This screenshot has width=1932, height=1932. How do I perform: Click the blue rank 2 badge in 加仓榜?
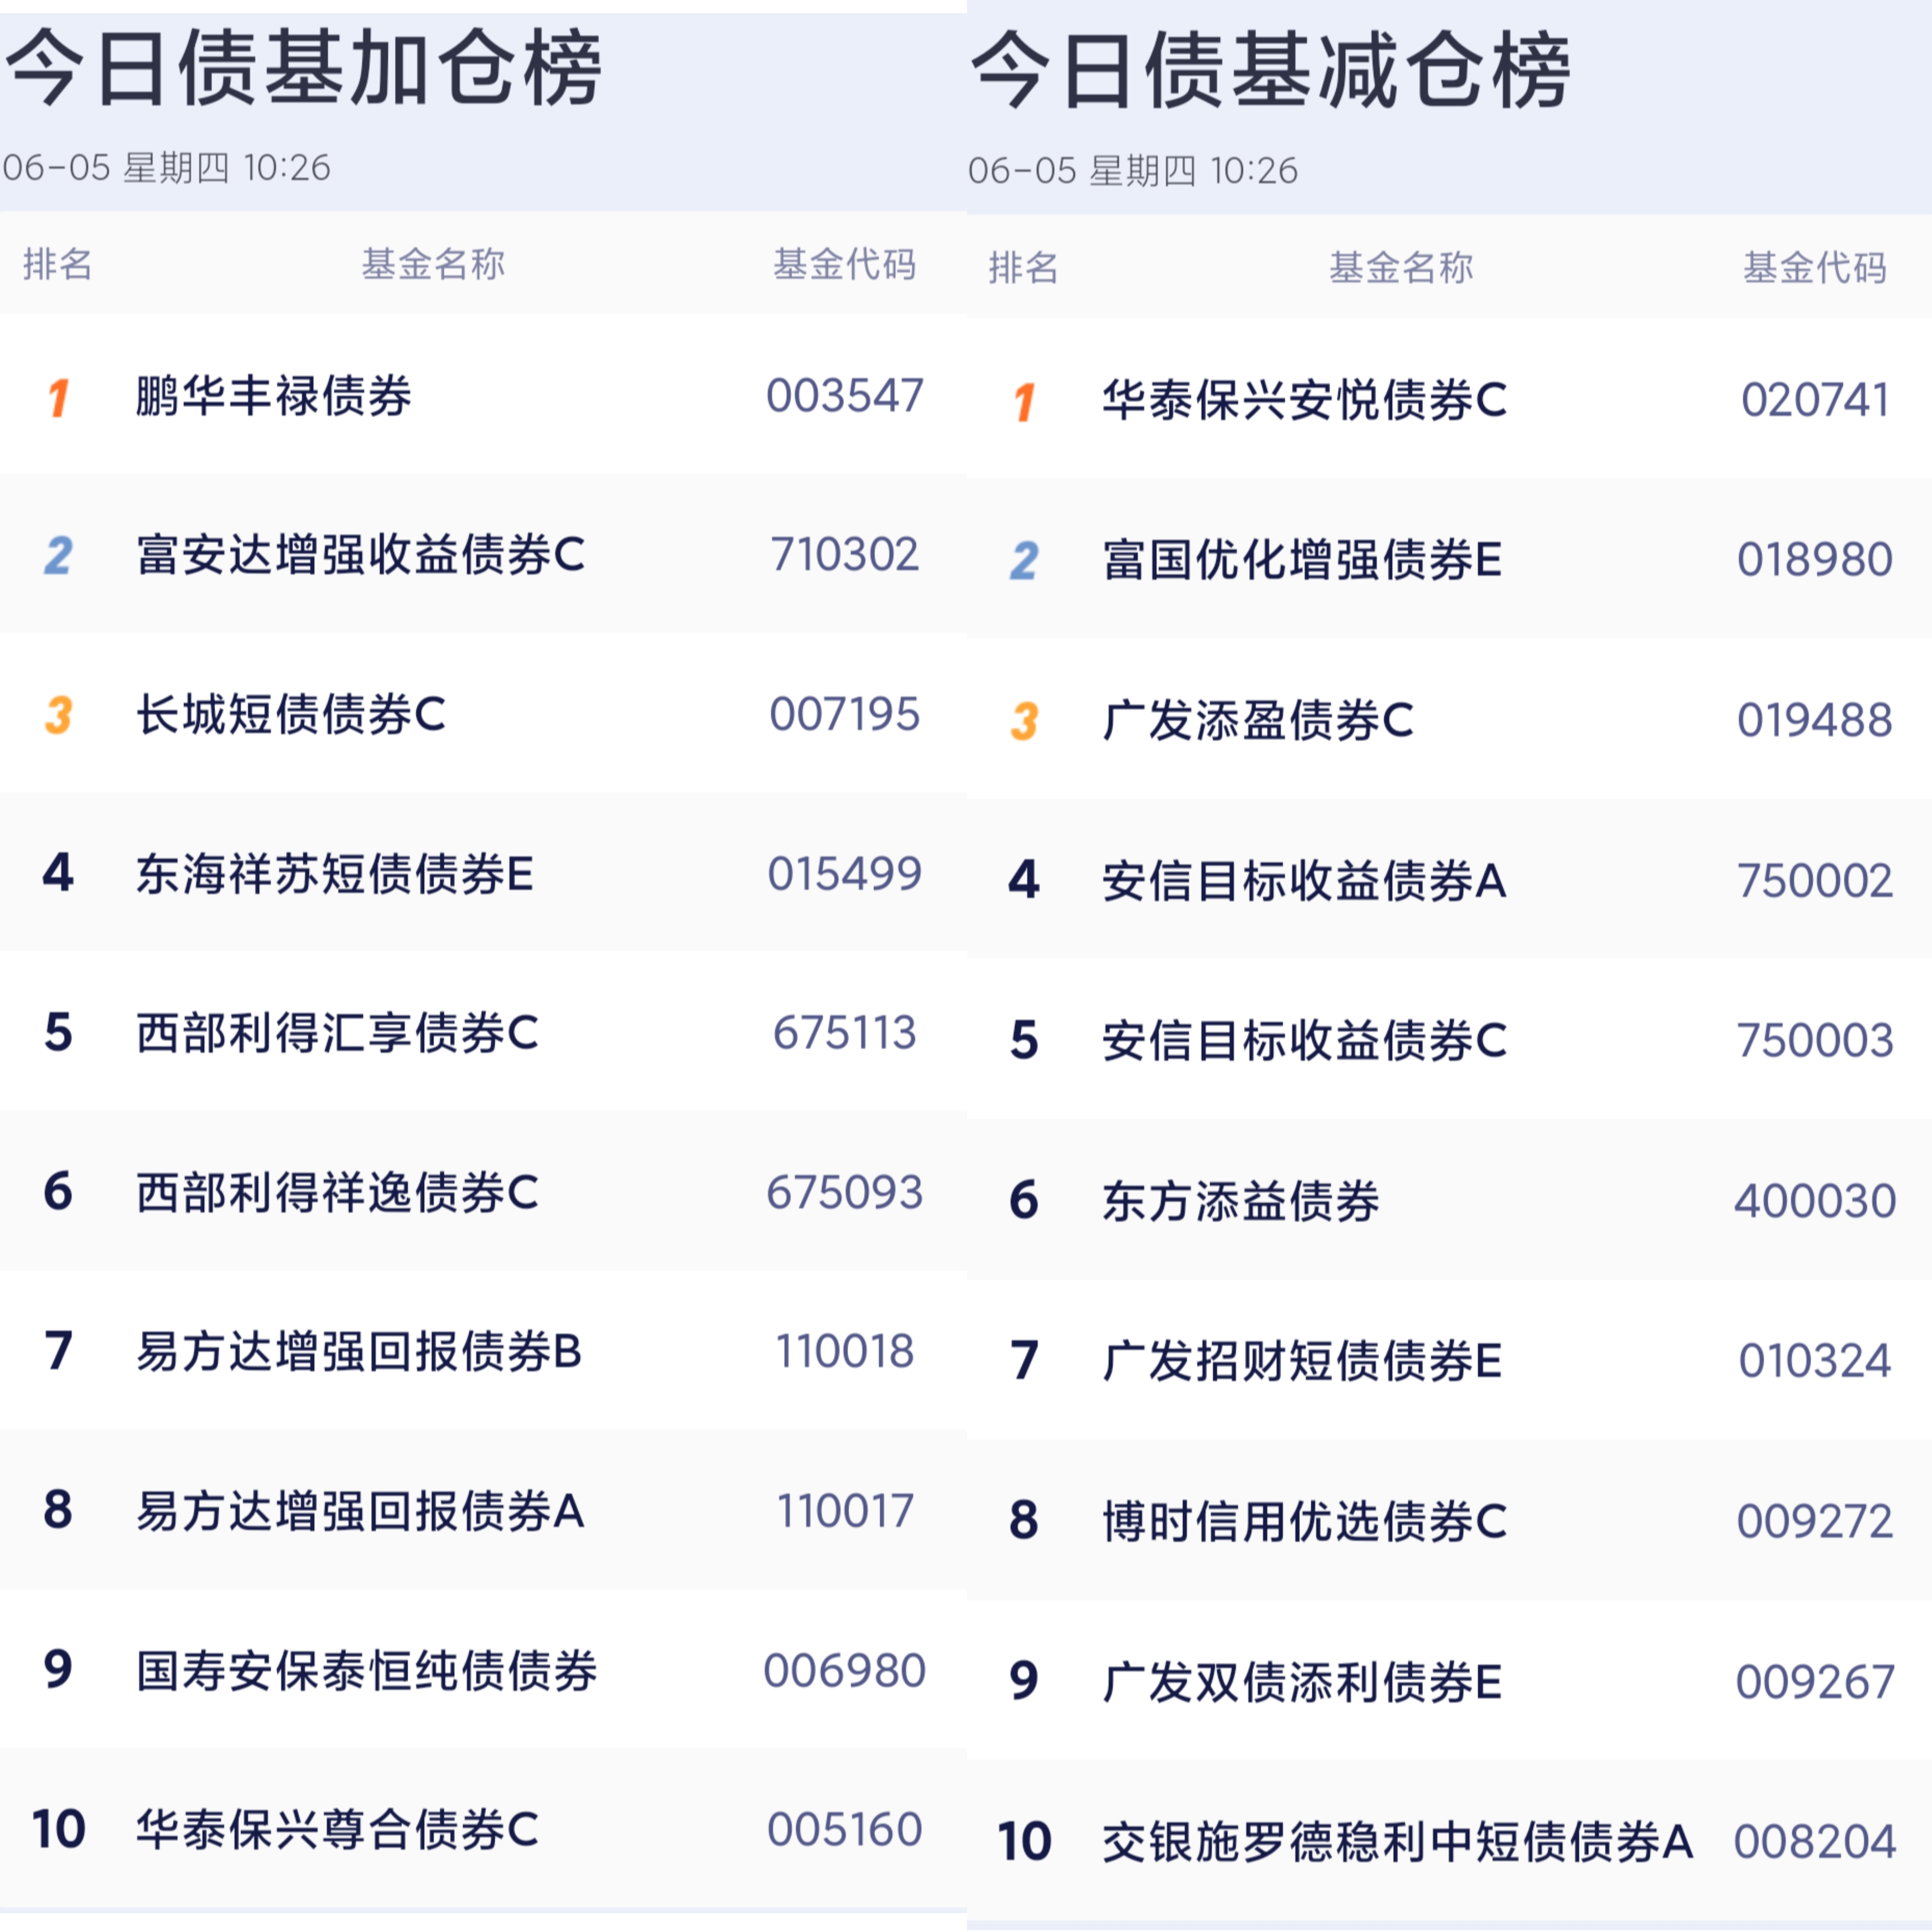58,556
